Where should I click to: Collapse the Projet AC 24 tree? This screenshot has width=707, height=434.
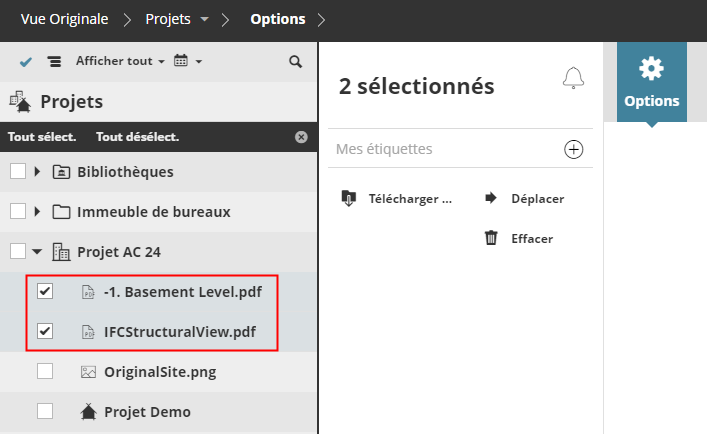point(38,252)
